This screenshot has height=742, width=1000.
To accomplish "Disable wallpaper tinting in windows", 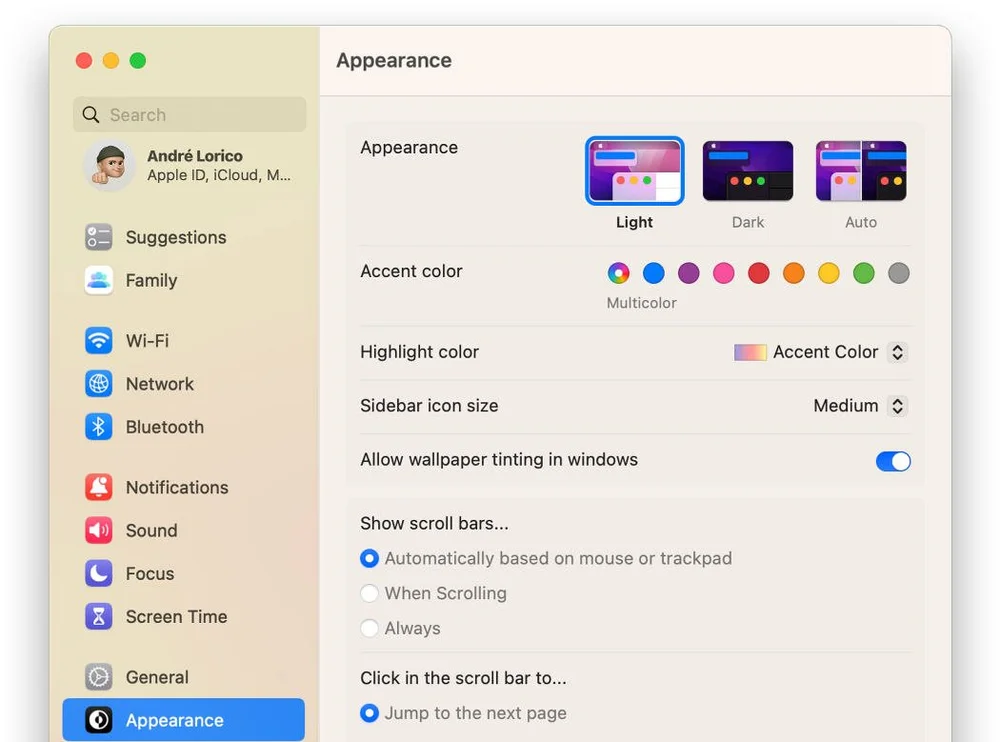I will 892,461.
